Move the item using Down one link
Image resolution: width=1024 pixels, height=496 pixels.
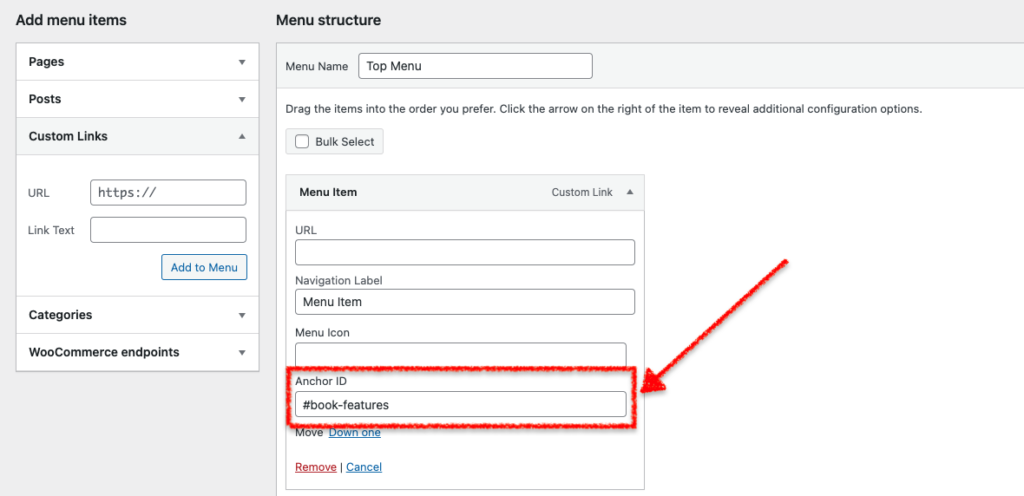click(x=354, y=433)
